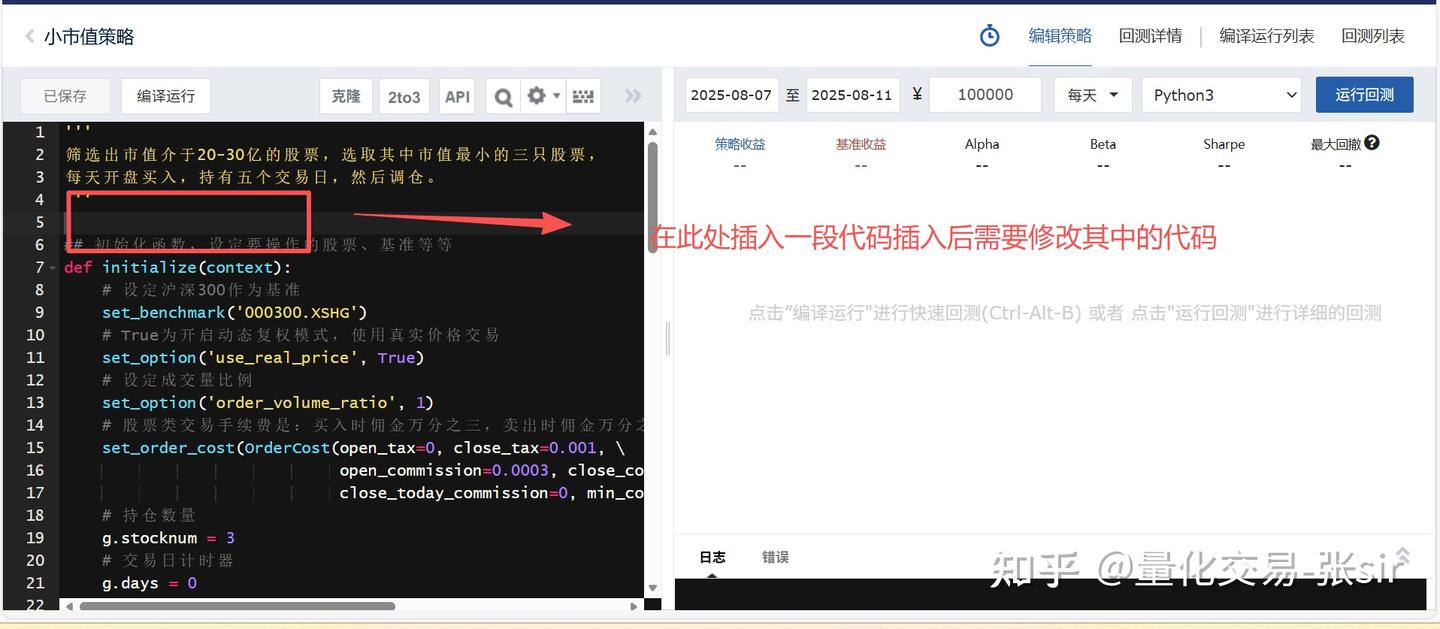Expand the settings gear dropdown arrow
This screenshot has height=629, width=1440.
click(x=557, y=95)
